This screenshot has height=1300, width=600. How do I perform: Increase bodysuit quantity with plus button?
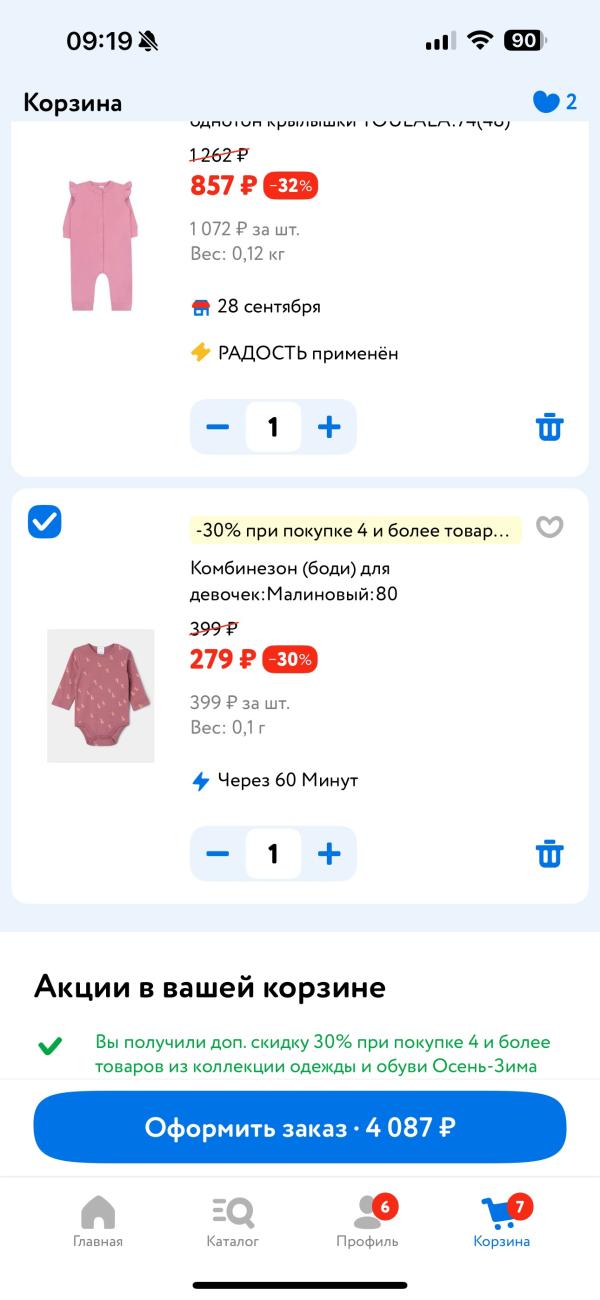[x=329, y=854]
